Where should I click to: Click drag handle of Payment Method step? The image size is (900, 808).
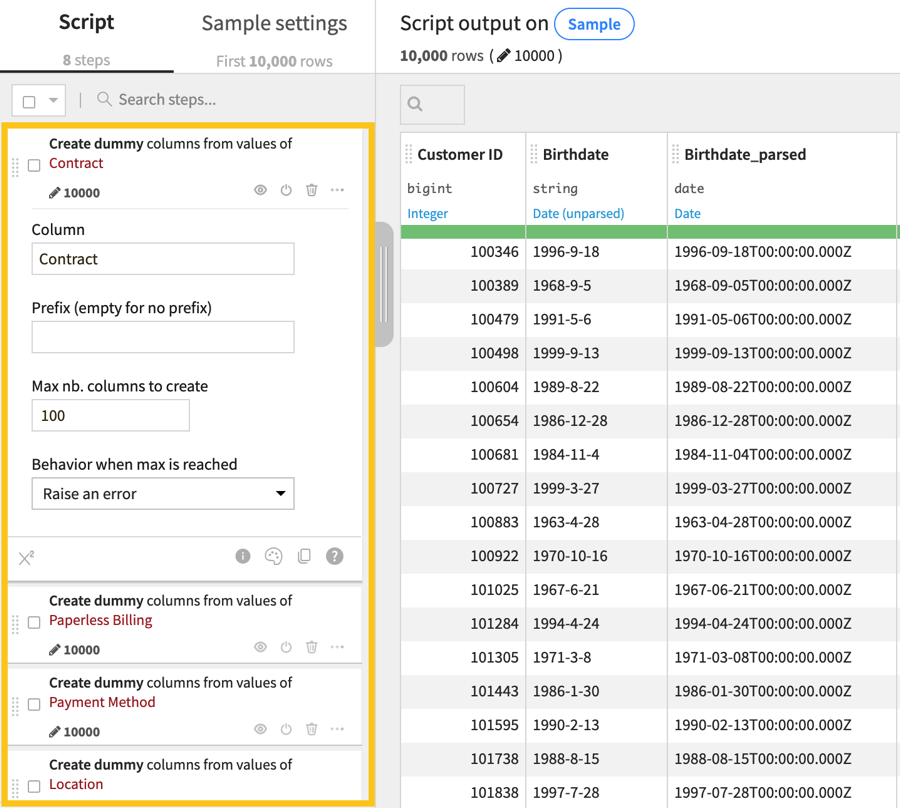coord(15,706)
